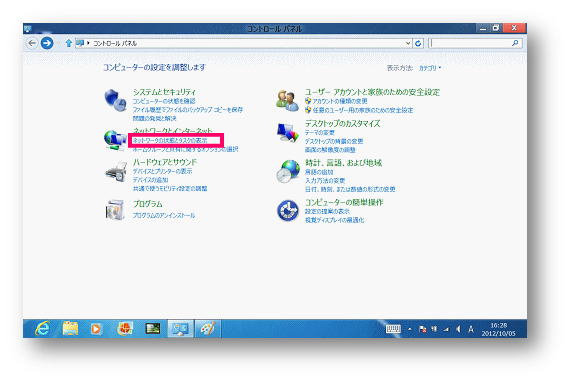Focus the Control Panel search box
This screenshot has width=569, height=380.
coord(475,43)
